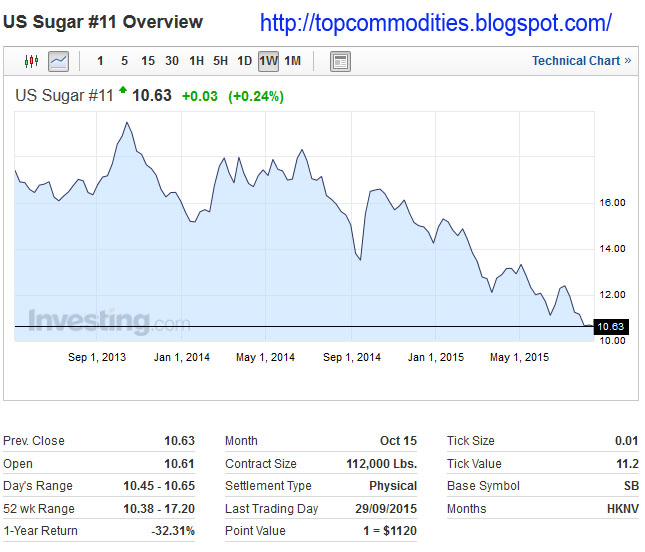Click the Prev. Close value 10.63

(179, 441)
